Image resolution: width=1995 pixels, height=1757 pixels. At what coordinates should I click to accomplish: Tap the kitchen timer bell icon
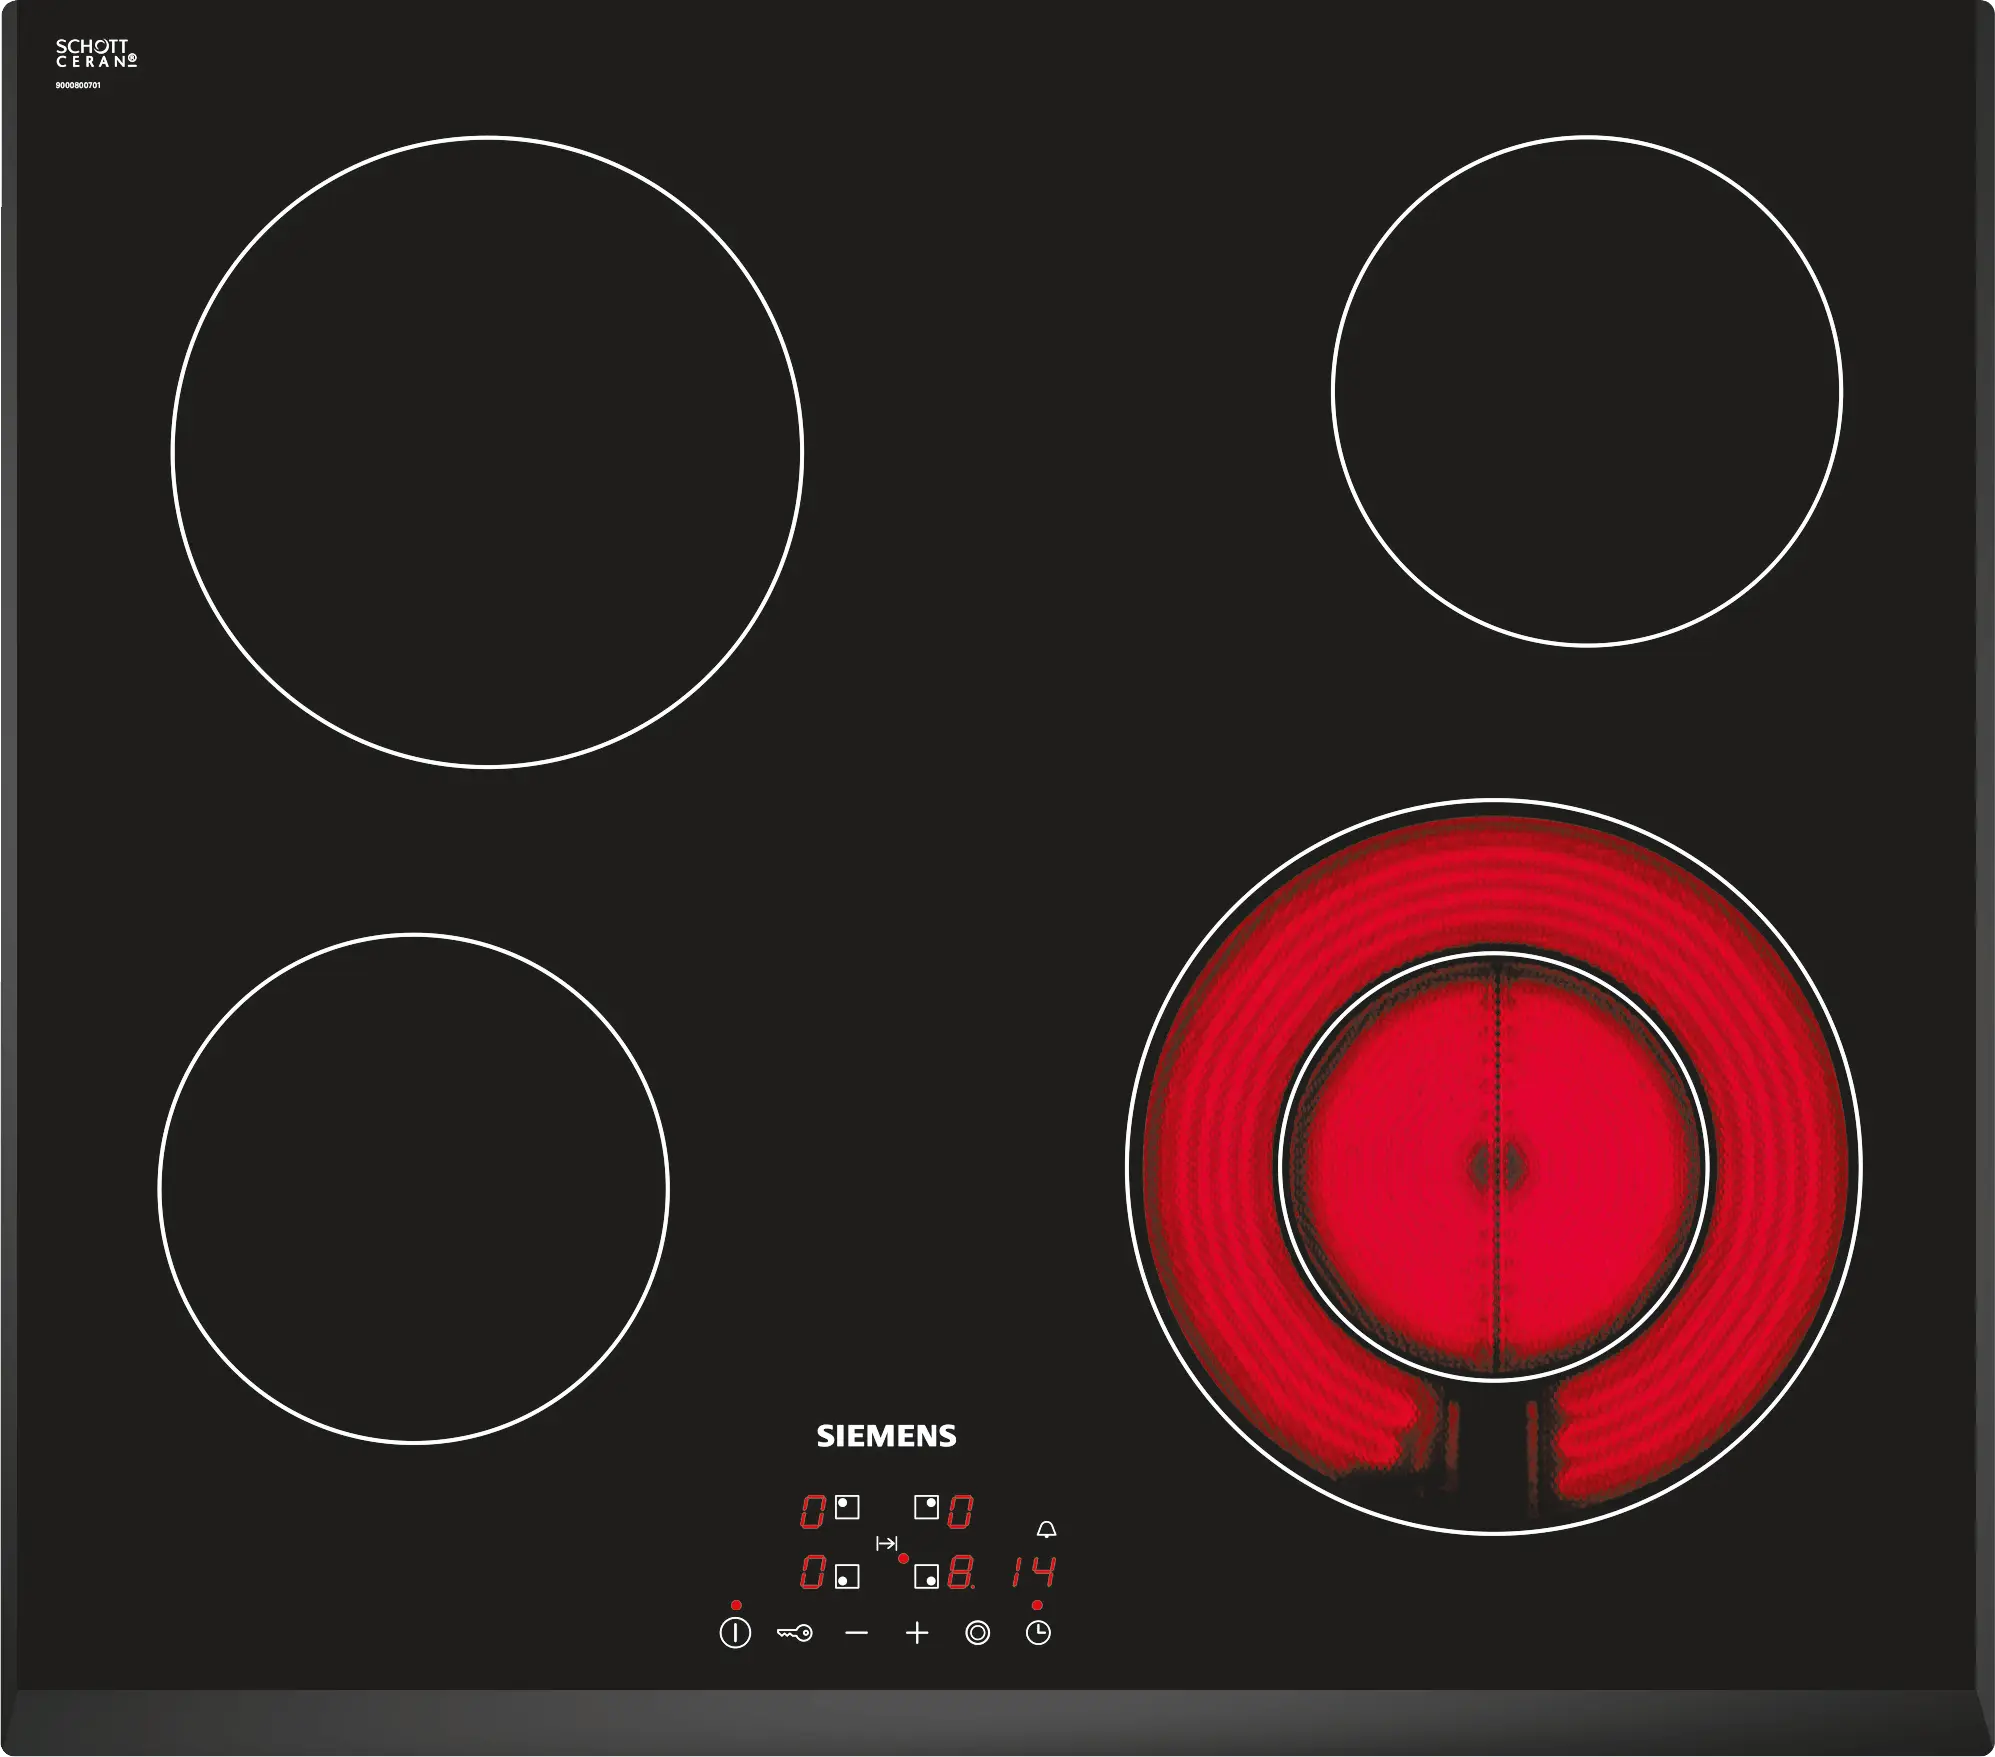(1046, 1530)
